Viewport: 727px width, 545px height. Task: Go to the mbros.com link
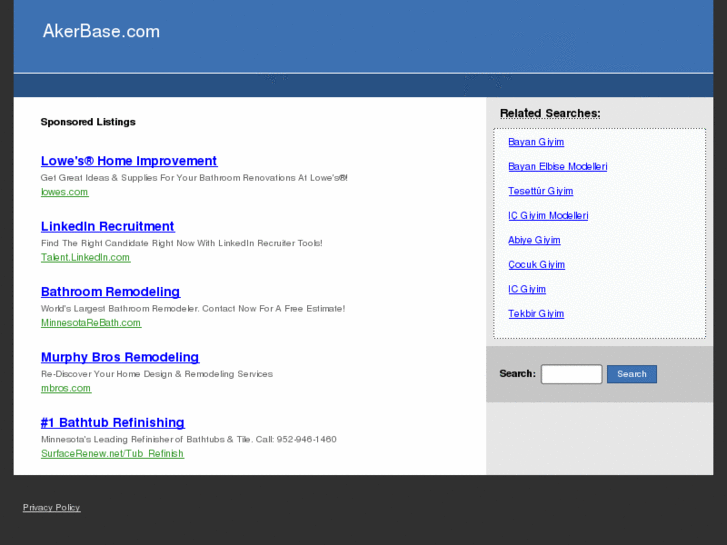coord(66,388)
